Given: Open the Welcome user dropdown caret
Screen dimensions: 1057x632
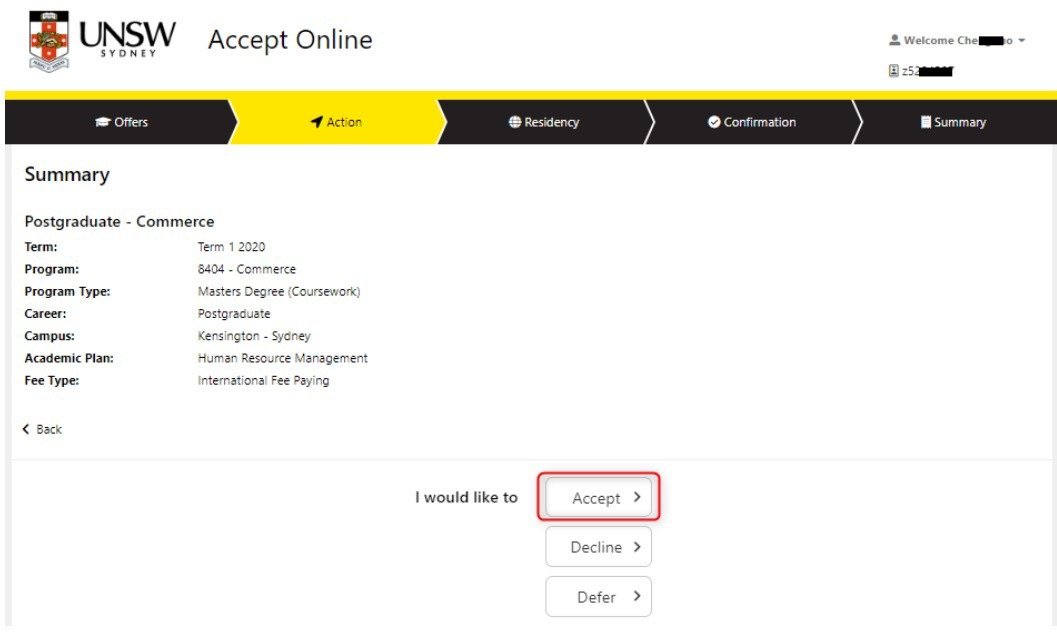Looking at the screenshot, I should coord(1022,41).
